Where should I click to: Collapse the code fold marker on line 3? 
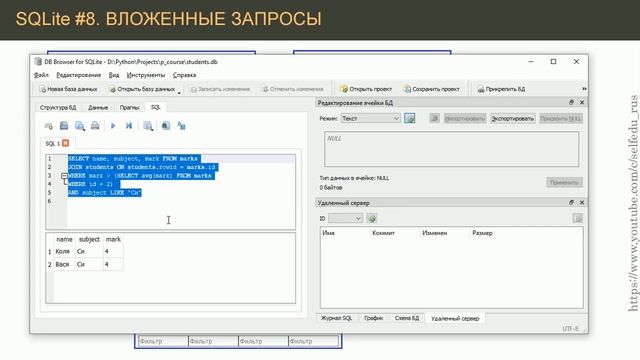(x=64, y=176)
